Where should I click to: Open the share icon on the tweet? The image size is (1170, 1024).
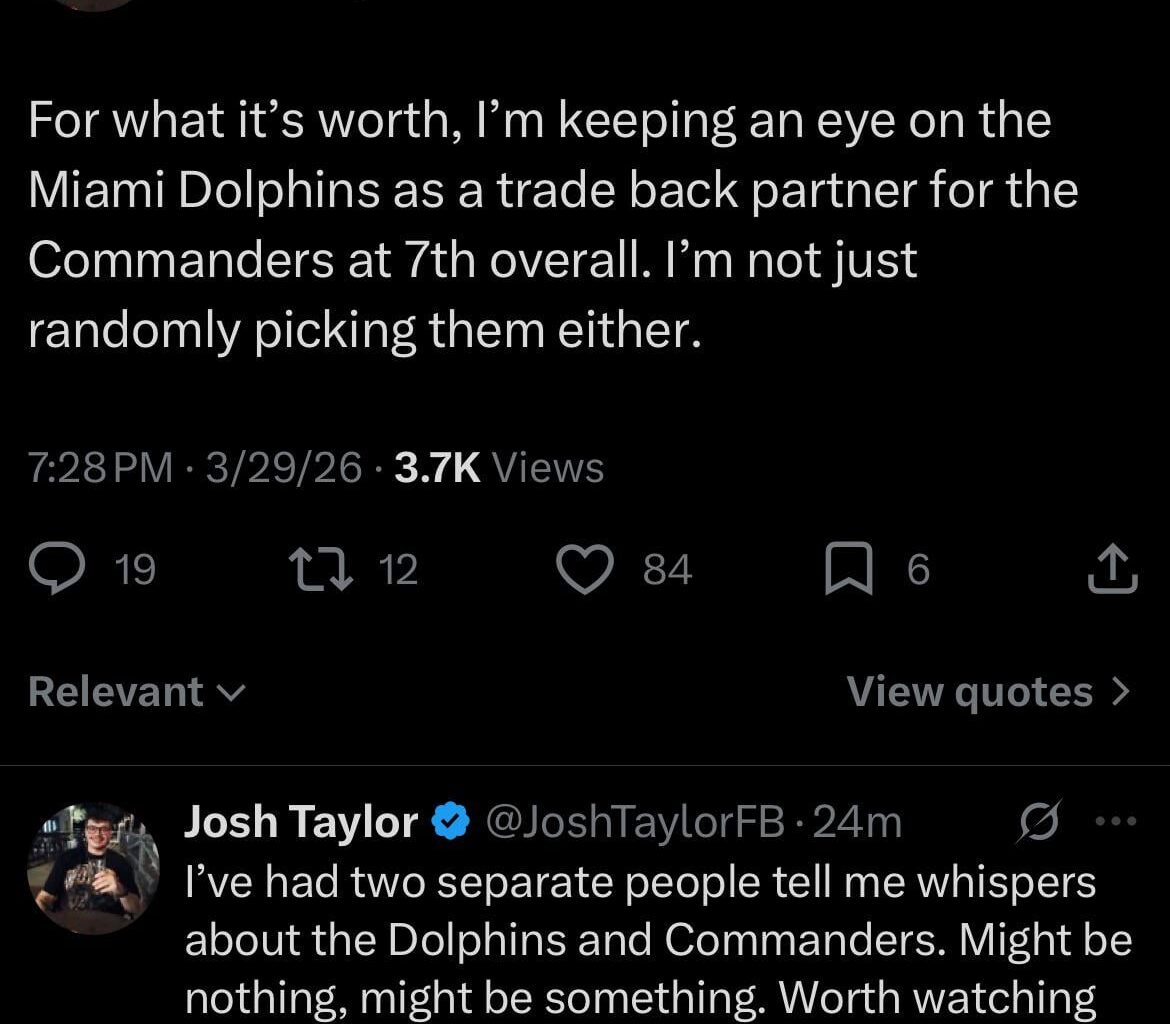[x=1112, y=568]
